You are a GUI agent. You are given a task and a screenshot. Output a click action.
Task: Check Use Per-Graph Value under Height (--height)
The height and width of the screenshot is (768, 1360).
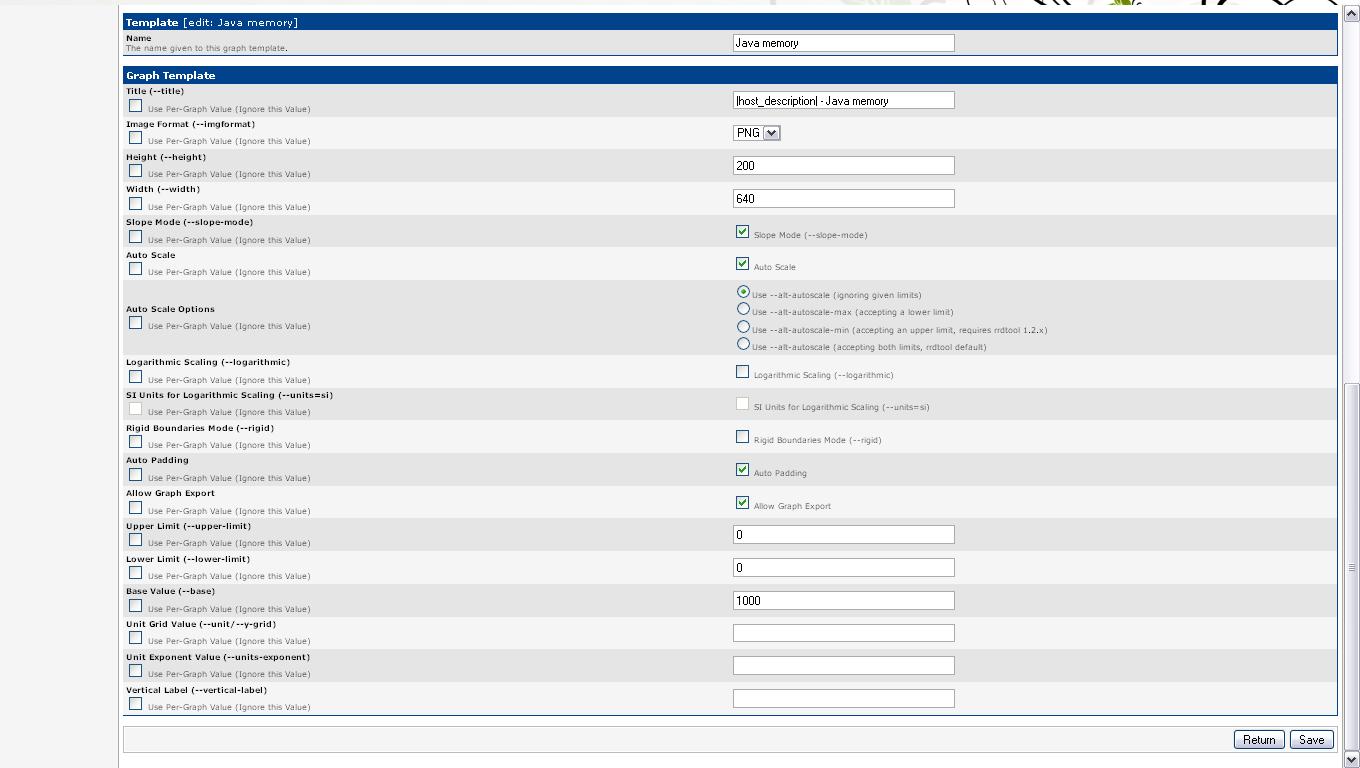click(135, 171)
